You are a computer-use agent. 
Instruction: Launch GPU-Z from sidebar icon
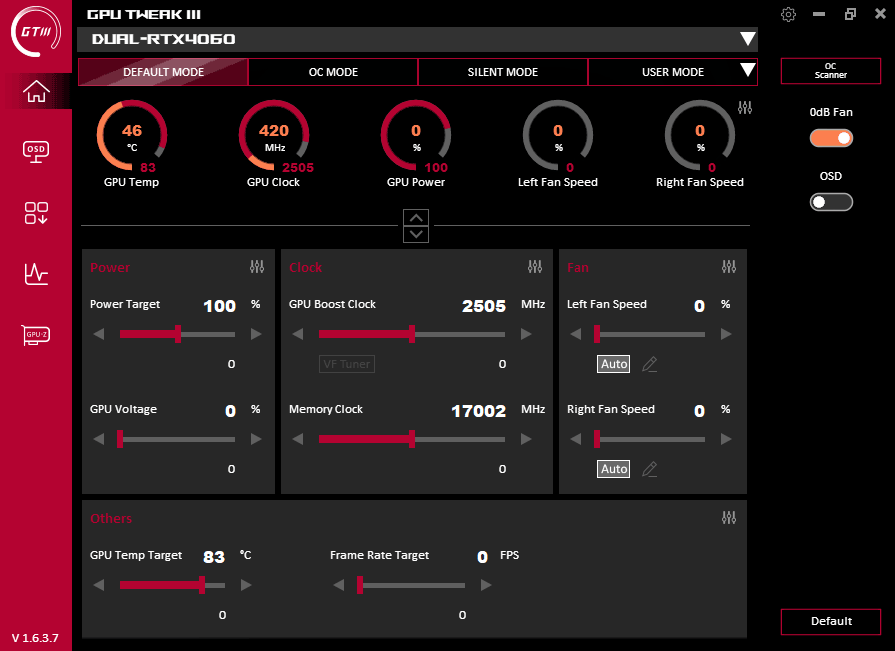36,335
